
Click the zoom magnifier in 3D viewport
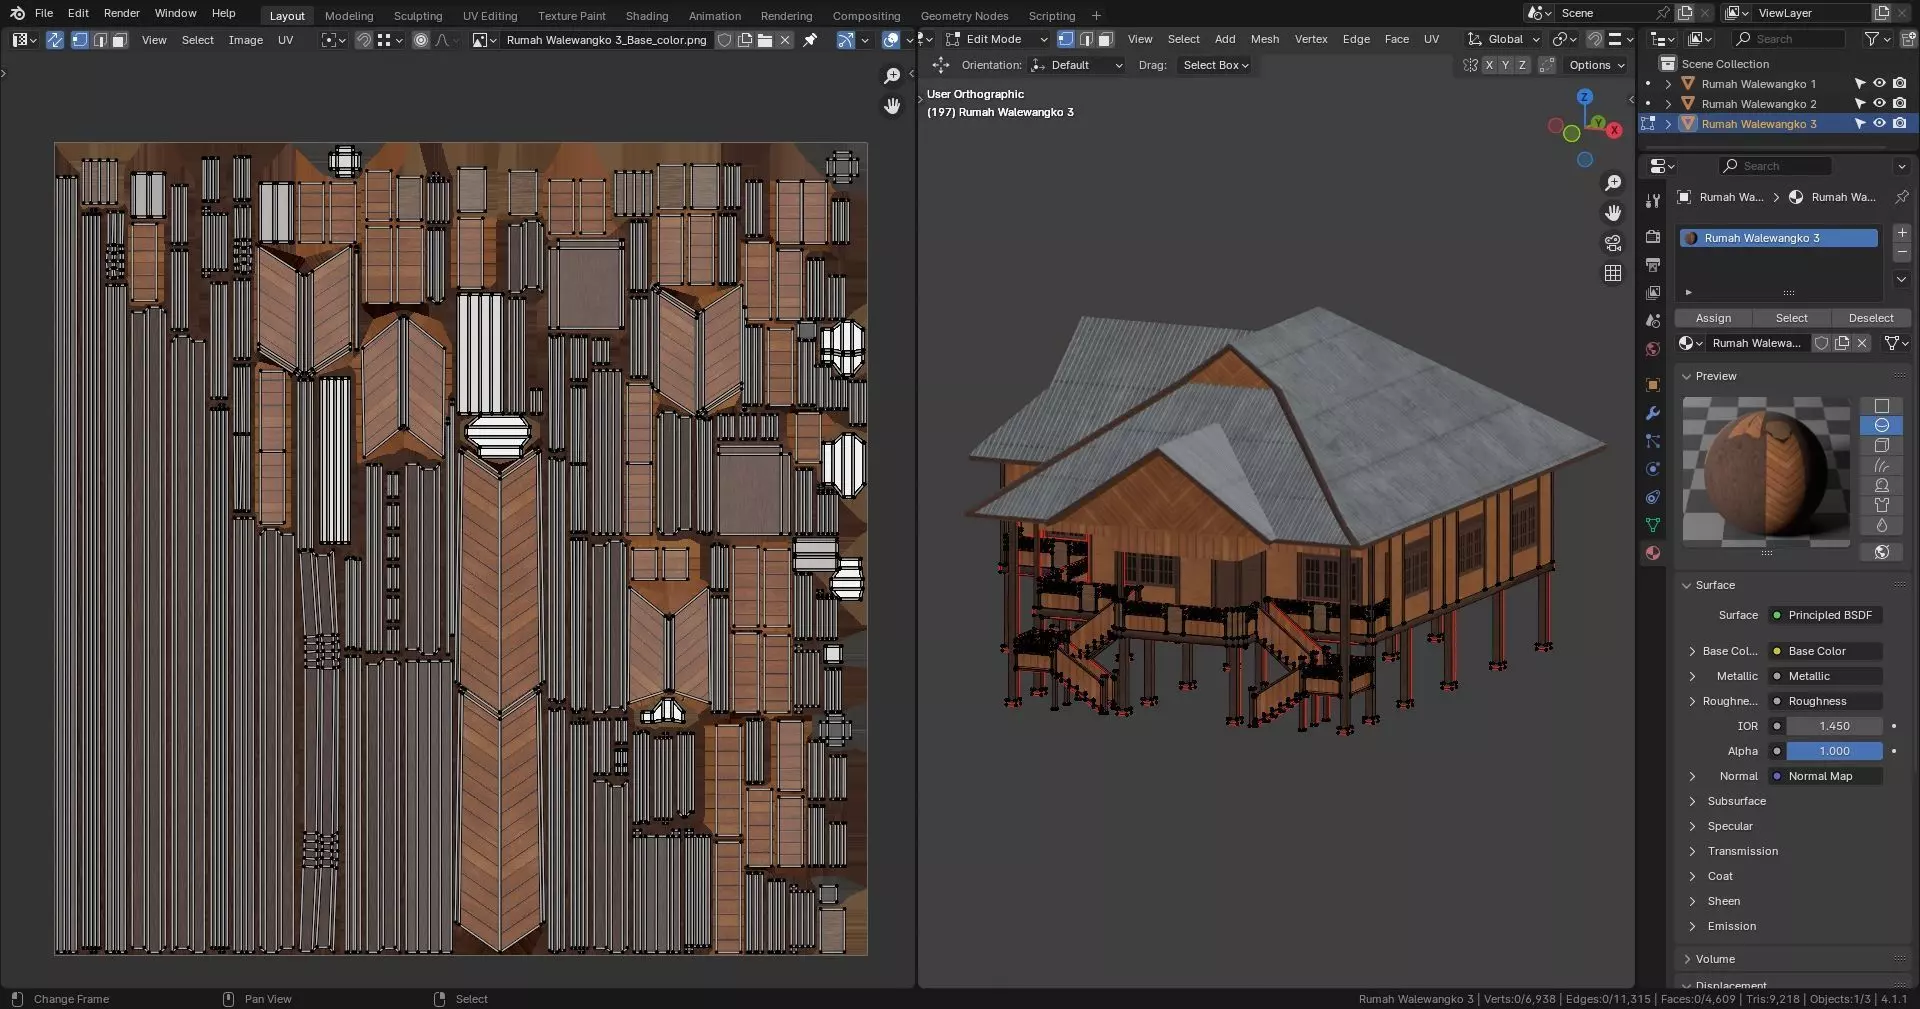pyautogui.click(x=1613, y=183)
